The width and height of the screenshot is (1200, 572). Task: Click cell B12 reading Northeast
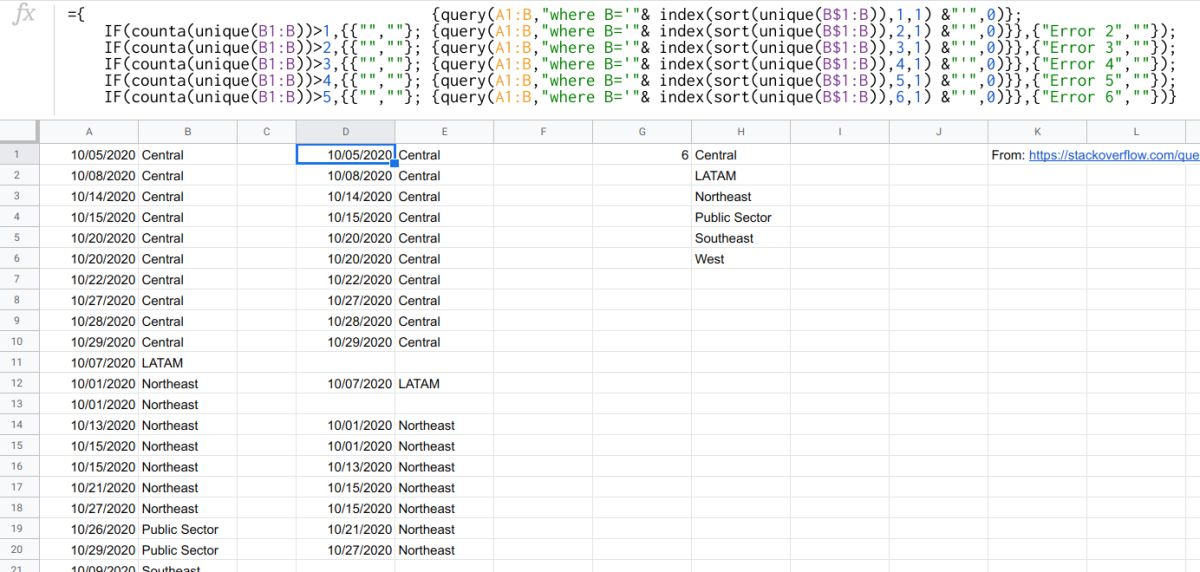pos(188,384)
